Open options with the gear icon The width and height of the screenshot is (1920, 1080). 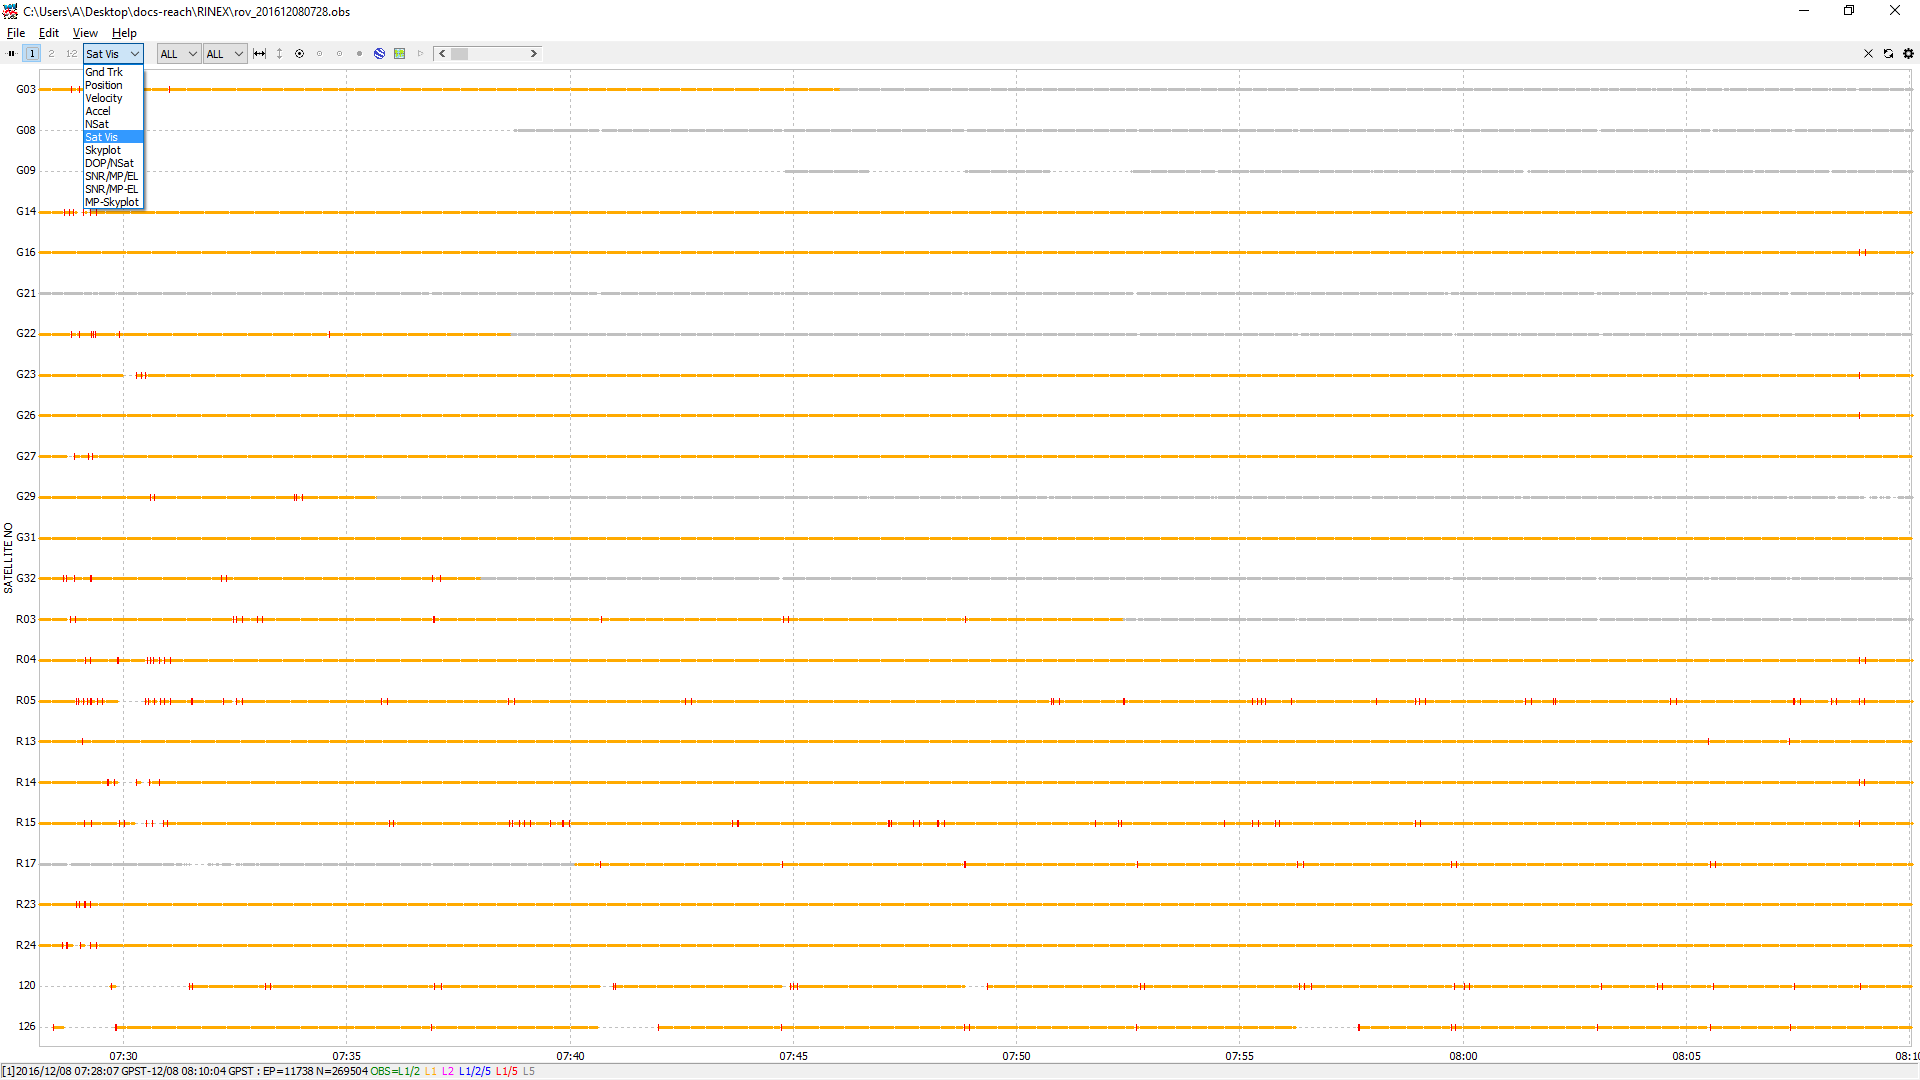[x=1908, y=54]
